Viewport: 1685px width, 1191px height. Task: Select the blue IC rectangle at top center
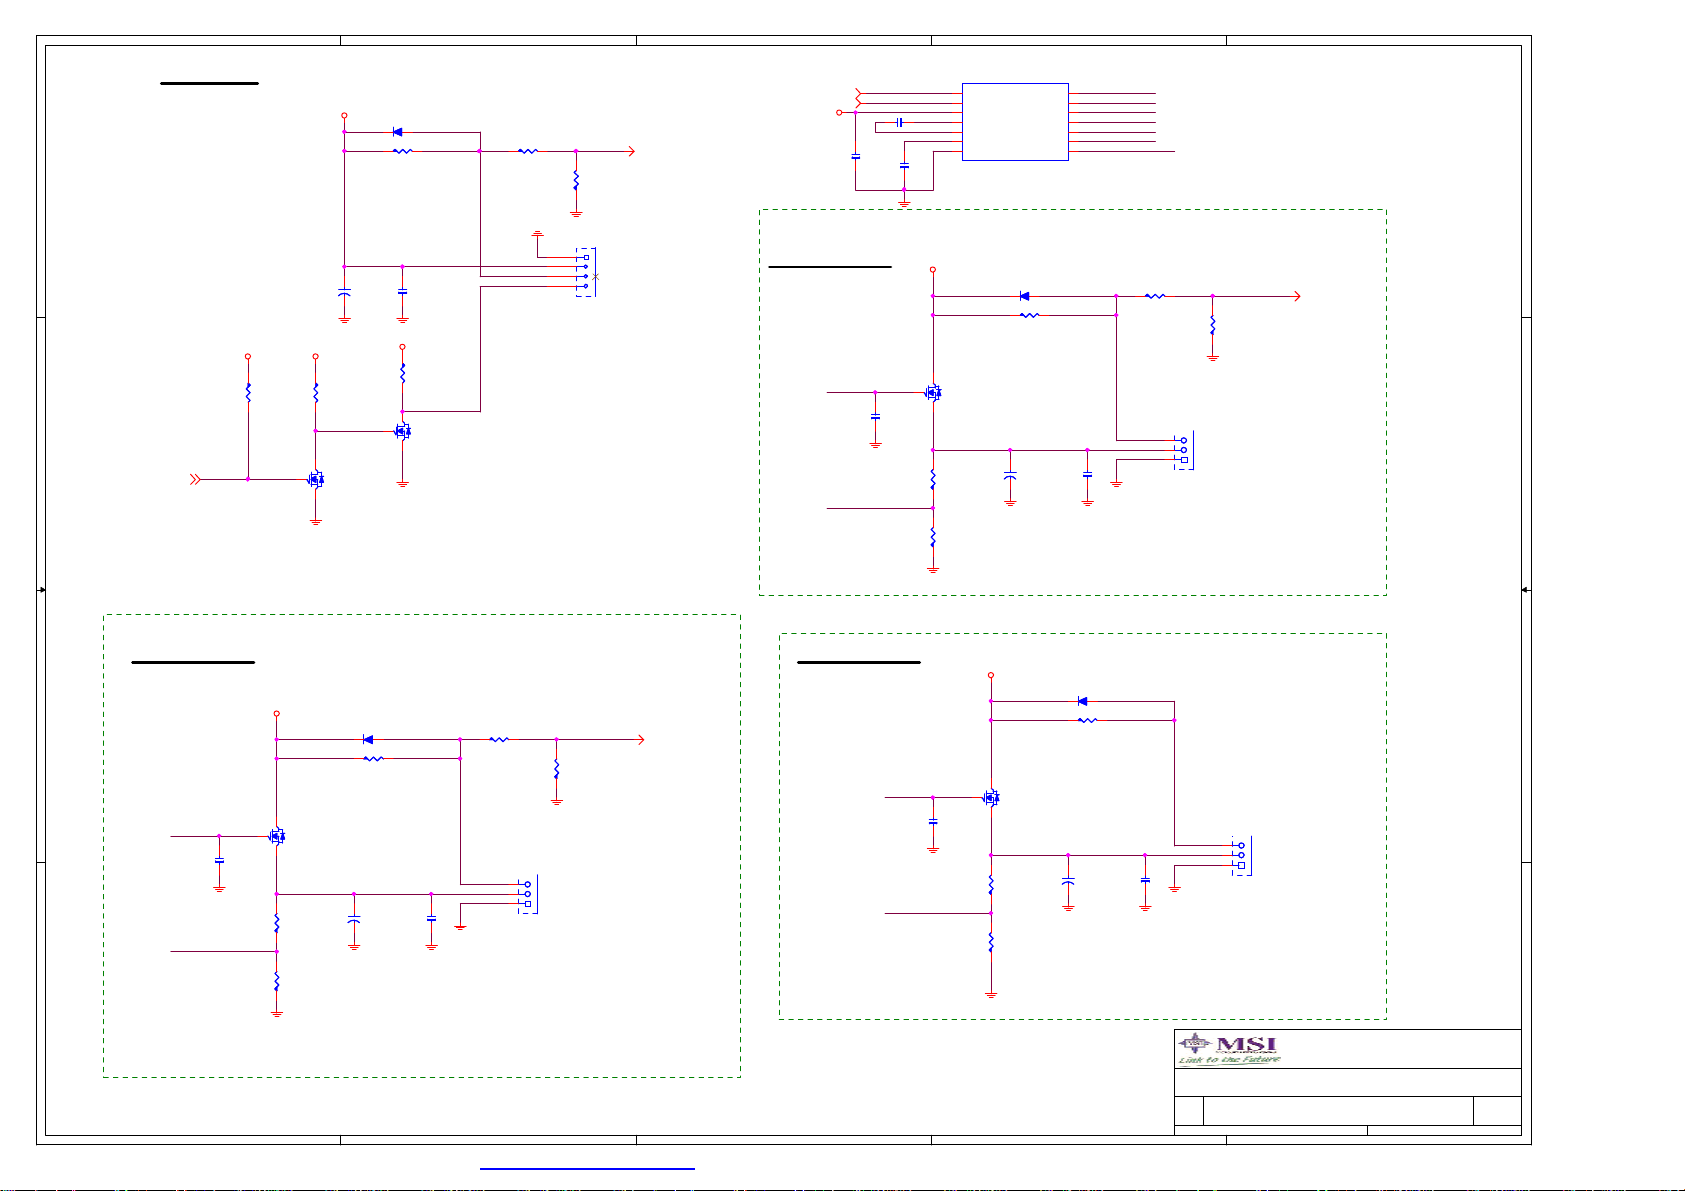pyautogui.click(x=1015, y=122)
